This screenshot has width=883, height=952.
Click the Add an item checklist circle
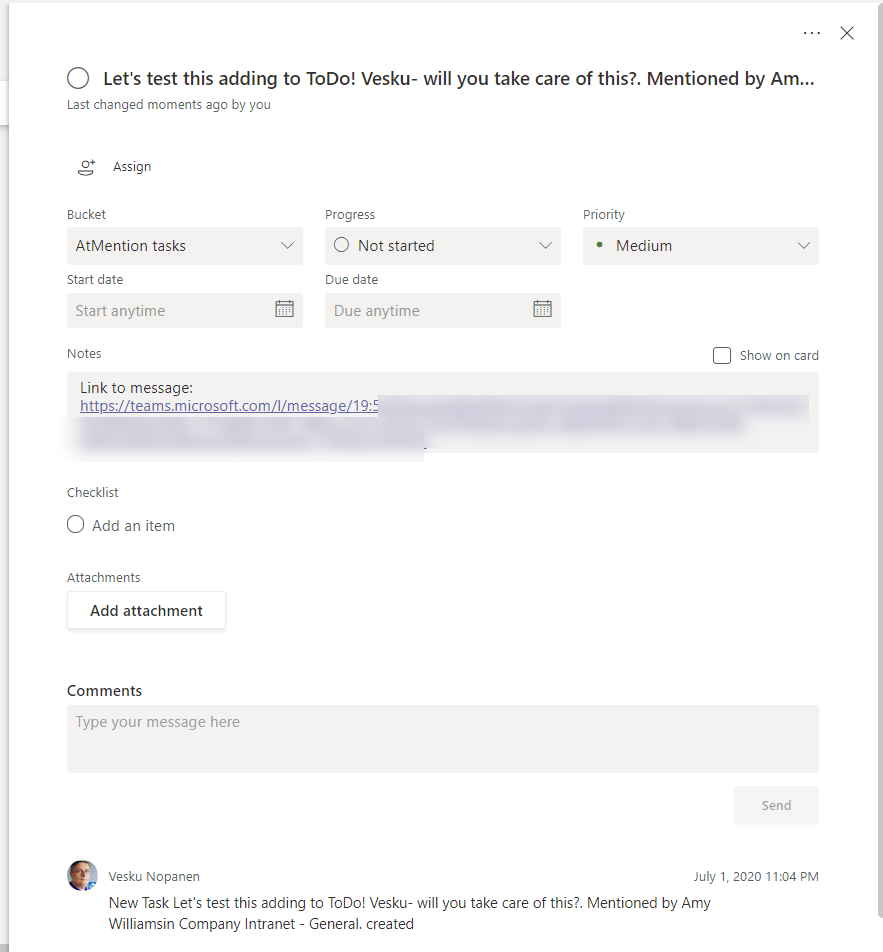coord(76,525)
